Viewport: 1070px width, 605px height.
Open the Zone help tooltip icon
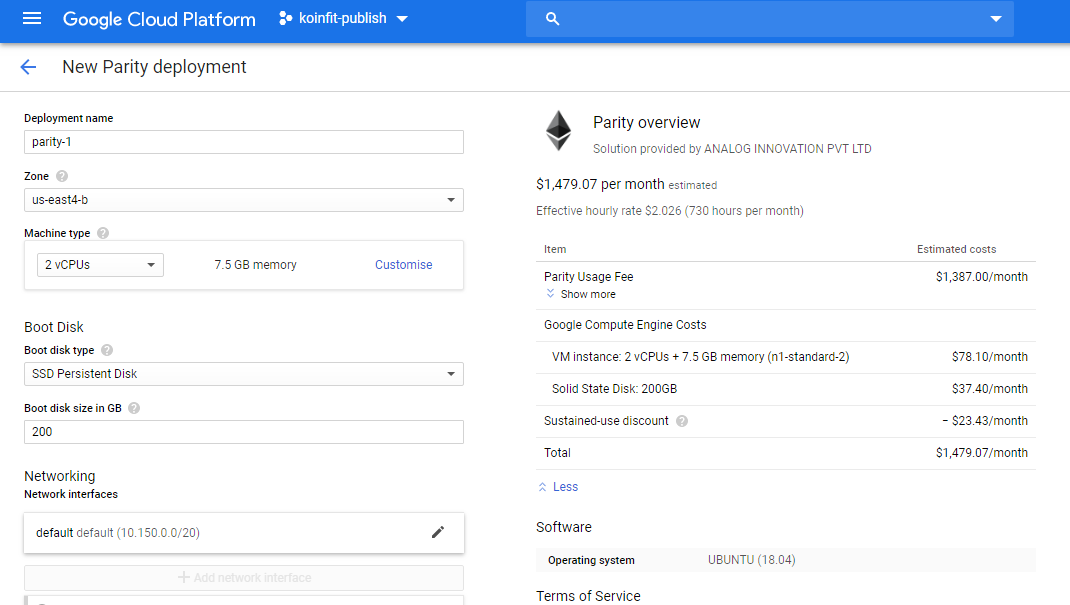[62, 176]
